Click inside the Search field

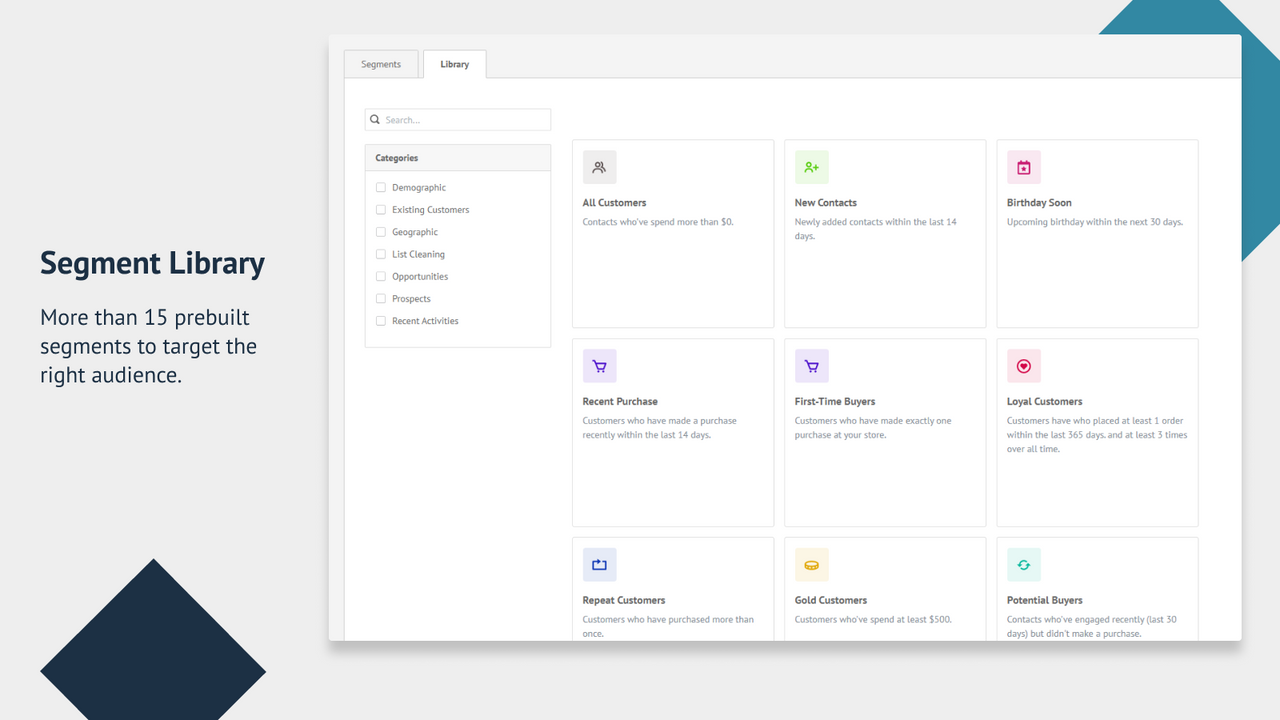(x=460, y=119)
